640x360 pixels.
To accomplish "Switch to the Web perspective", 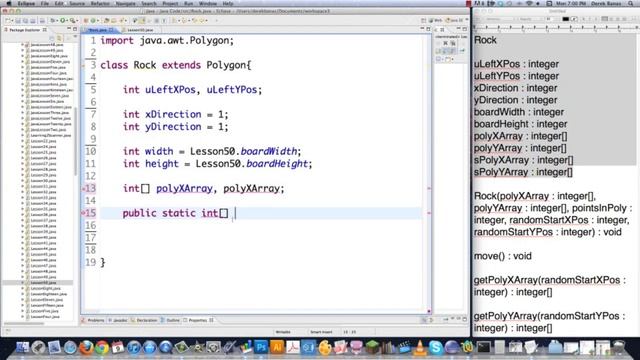I will point(436,20).
